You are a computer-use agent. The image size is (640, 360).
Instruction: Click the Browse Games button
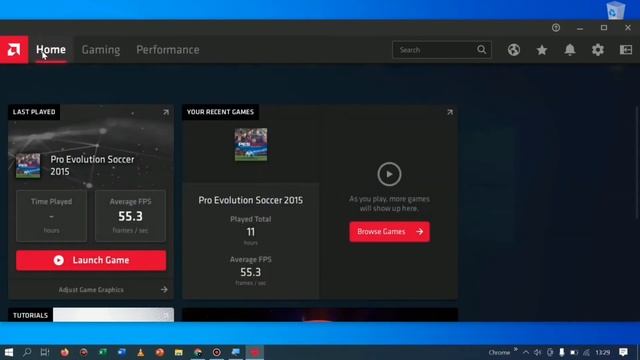coord(389,232)
